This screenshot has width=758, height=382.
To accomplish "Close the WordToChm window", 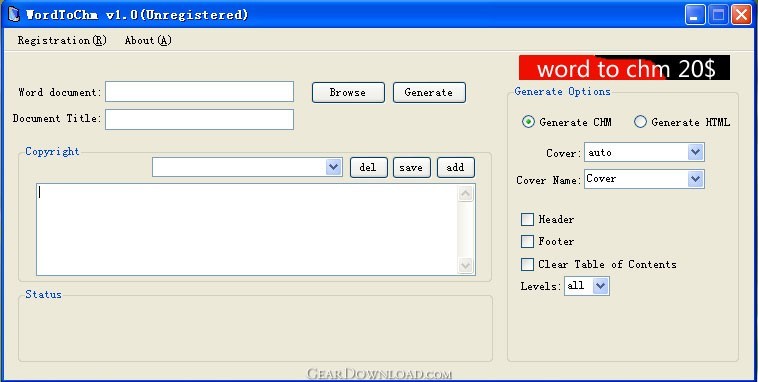I will [x=741, y=15].
